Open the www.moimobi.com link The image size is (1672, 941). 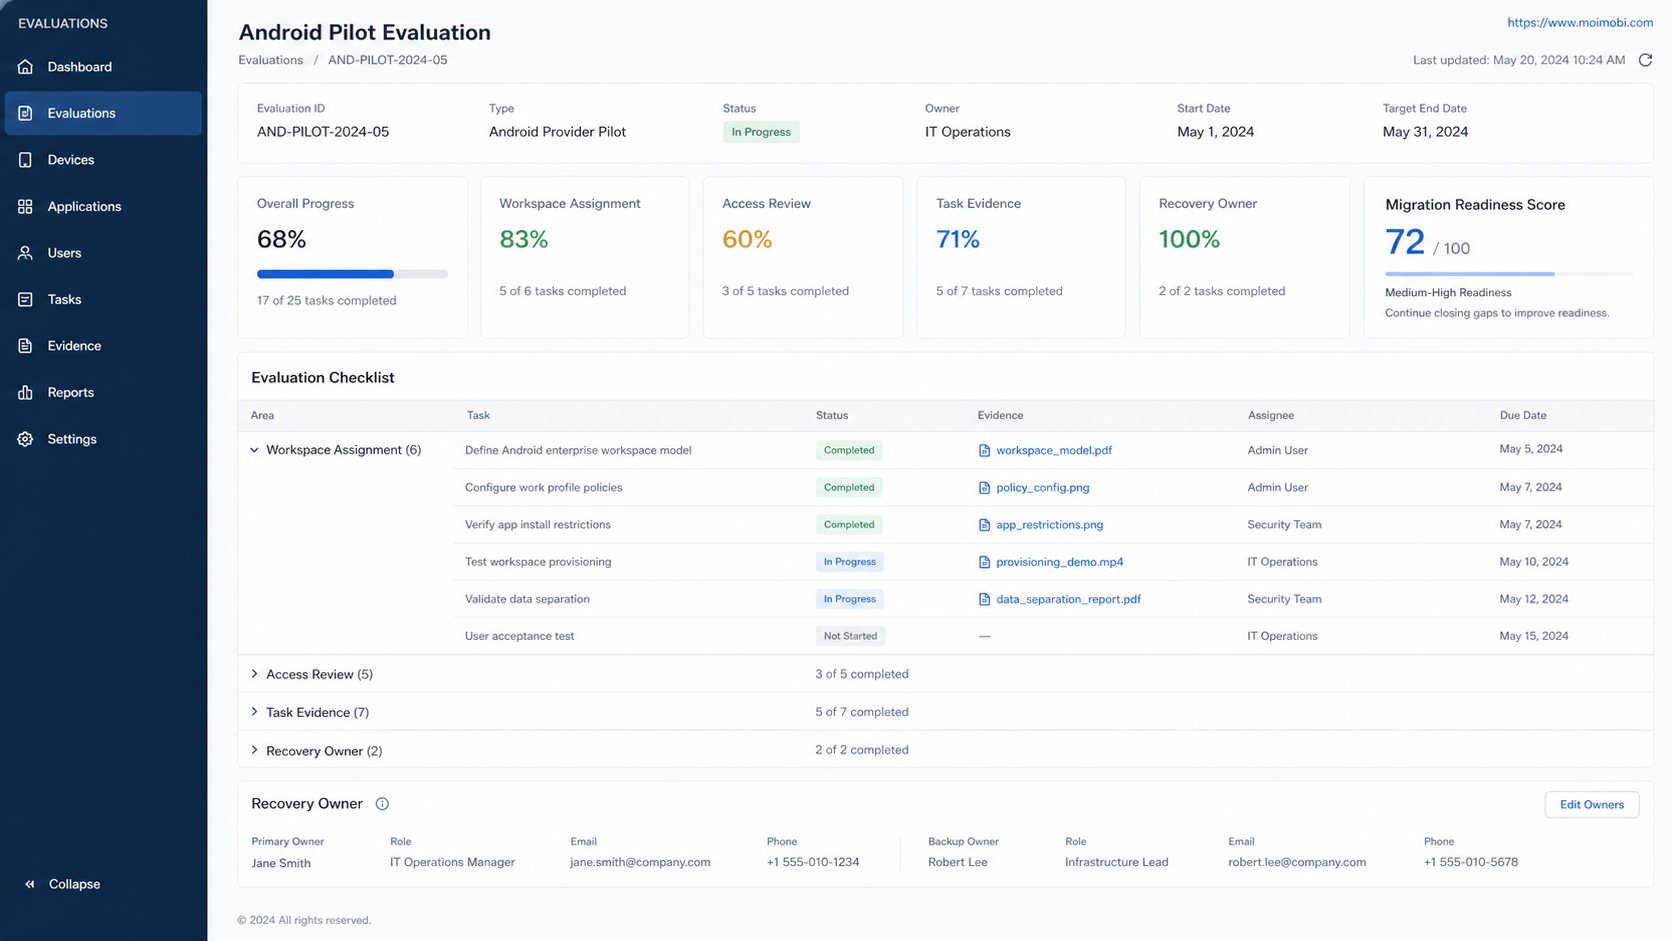pyautogui.click(x=1580, y=22)
